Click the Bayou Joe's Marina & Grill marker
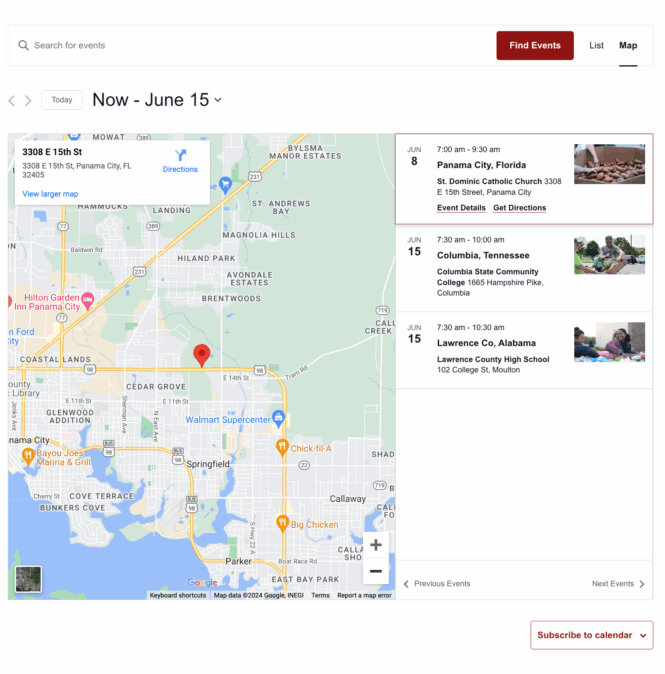 tap(28, 456)
